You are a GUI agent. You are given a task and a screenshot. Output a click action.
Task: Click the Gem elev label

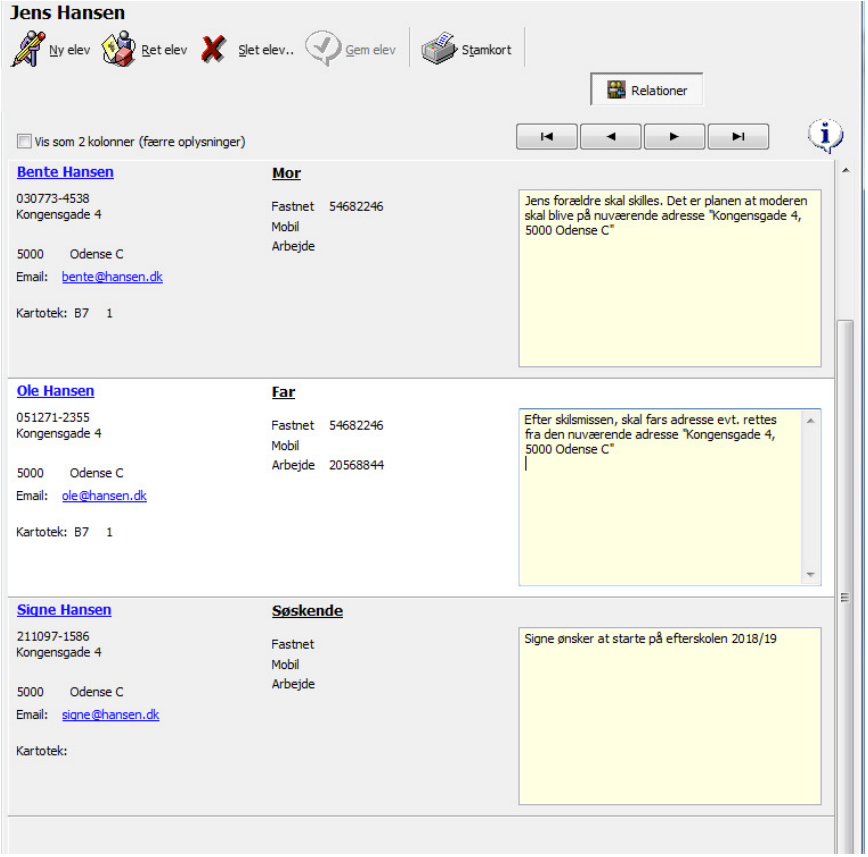[370, 50]
